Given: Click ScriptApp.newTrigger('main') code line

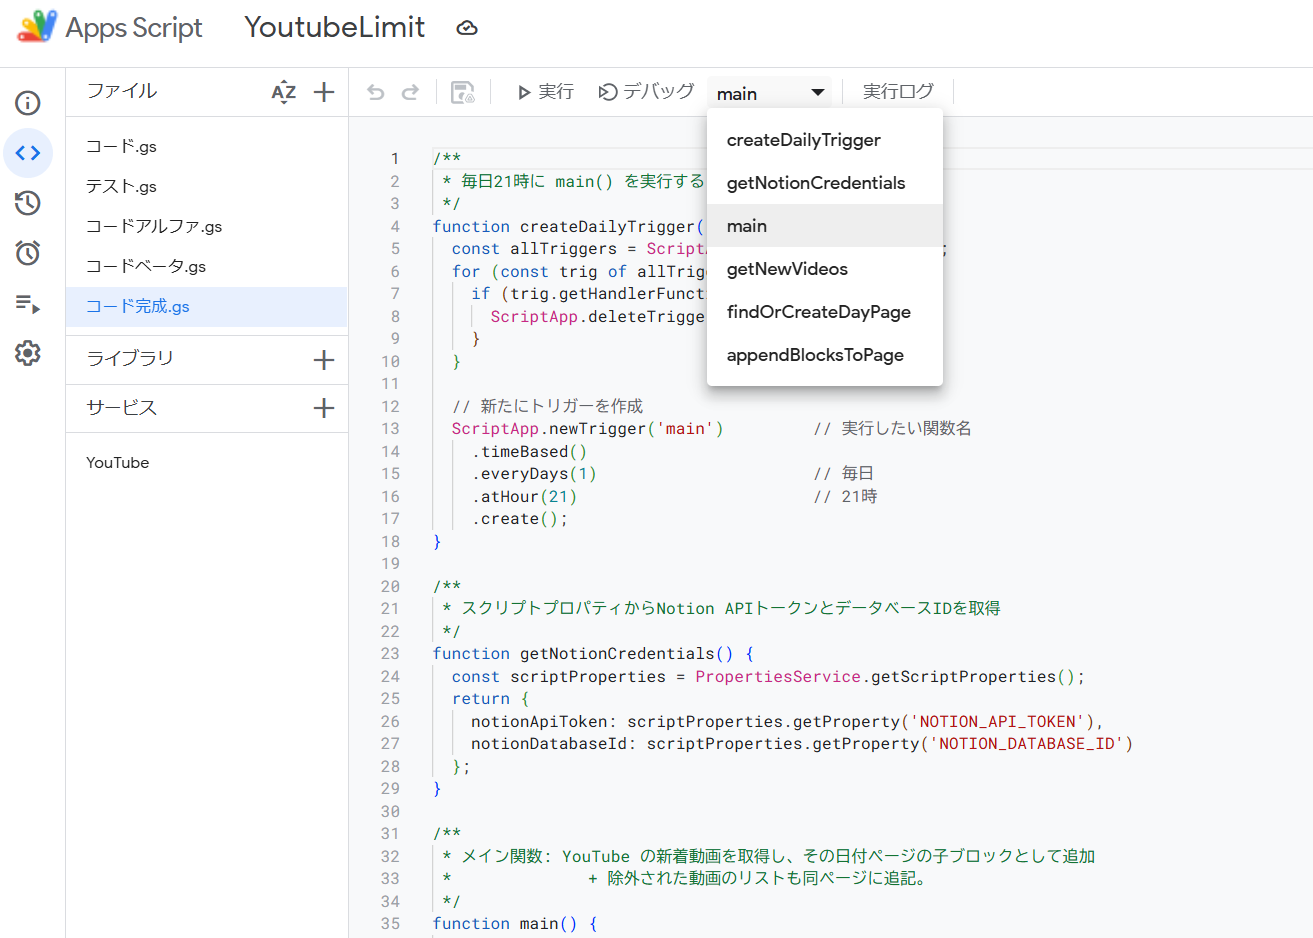Looking at the screenshot, I should [x=587, y=429].
